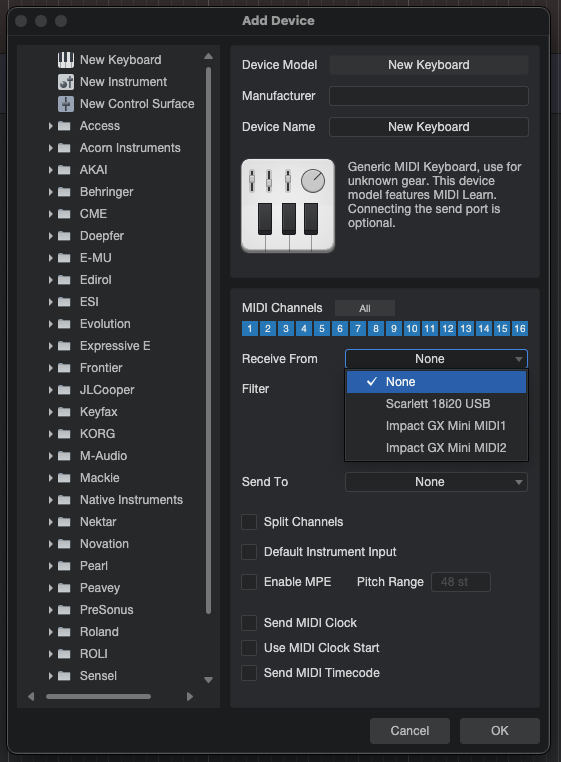Click the Expressive E folder icon
The width and height of the screenshot is (561, 762).
pos(64,346)
